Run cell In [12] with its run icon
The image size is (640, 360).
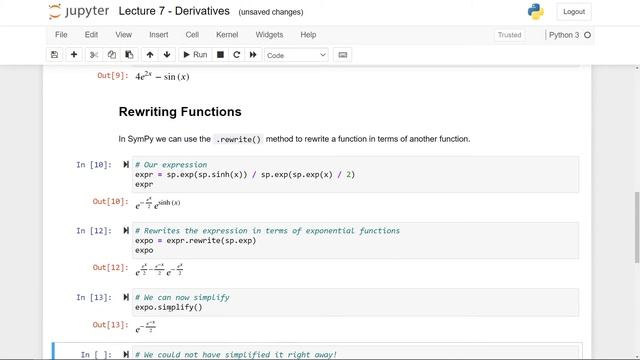click(x=126, y=231)
